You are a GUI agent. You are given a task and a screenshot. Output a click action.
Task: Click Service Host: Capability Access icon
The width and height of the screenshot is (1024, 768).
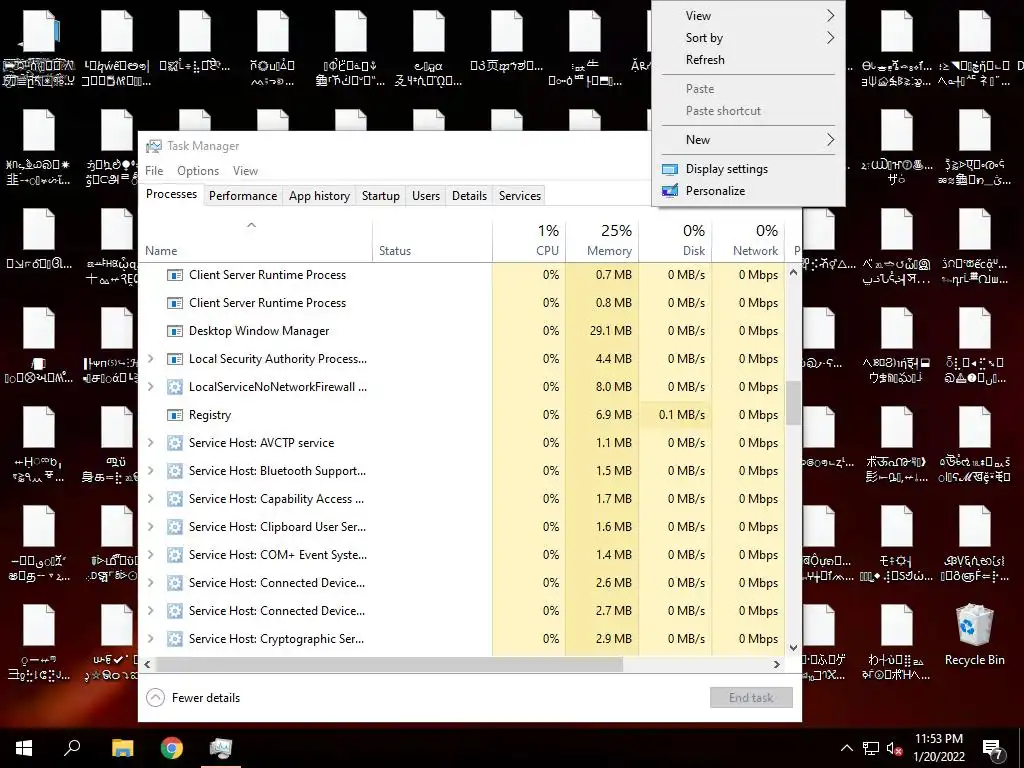(174, 499)
